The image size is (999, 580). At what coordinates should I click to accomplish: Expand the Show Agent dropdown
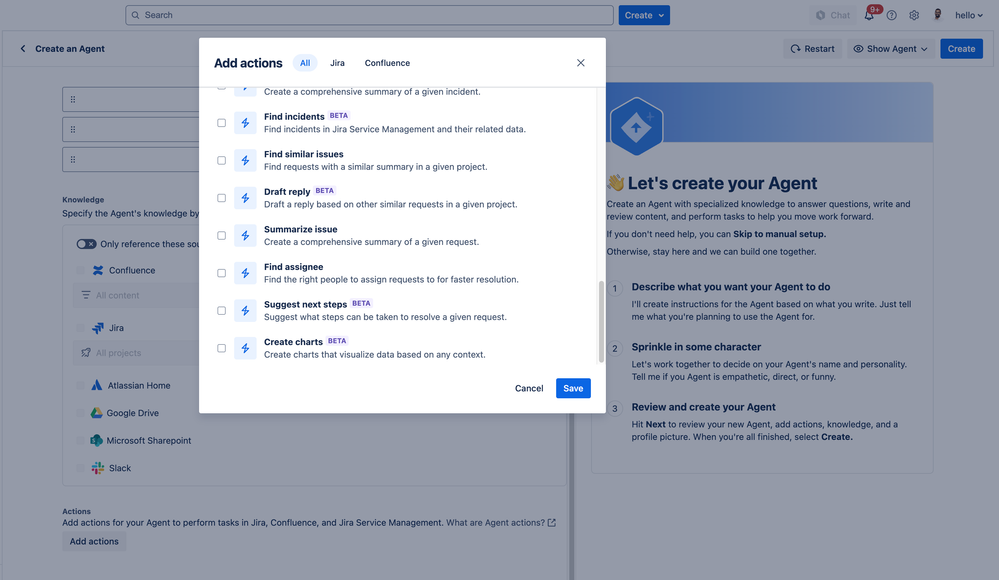[x=891, y=48]
